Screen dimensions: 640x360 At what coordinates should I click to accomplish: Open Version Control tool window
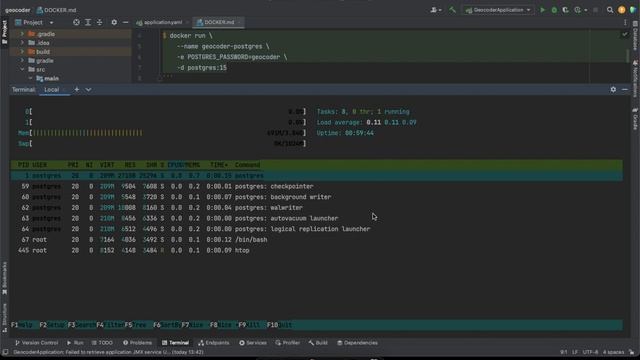tap(37, 342)
